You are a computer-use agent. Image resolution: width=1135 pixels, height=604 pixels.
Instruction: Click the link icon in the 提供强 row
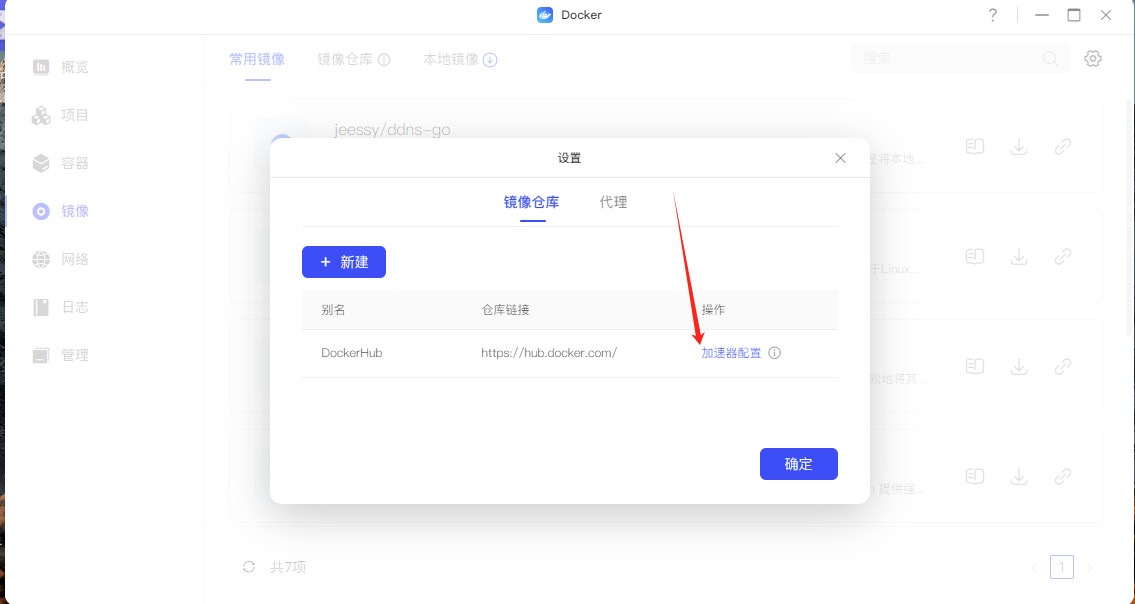(x=1063, y=477)
